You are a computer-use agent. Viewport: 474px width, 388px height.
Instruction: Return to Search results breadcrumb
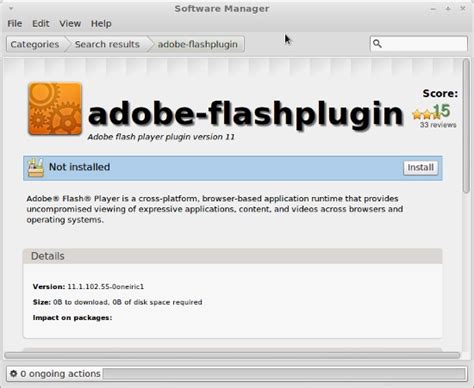(x=107, y=44)
